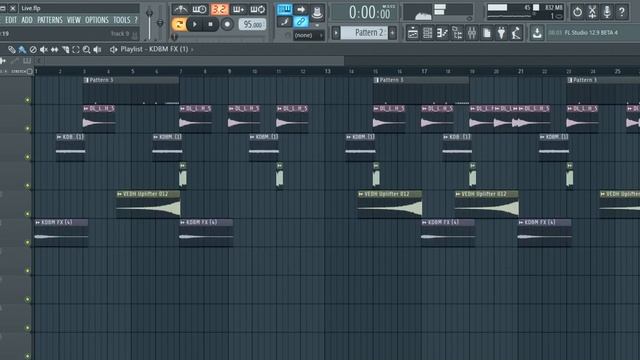Click the plug-shaped plugin icon
Screen dimensions: 640x360
pos(501,33)
